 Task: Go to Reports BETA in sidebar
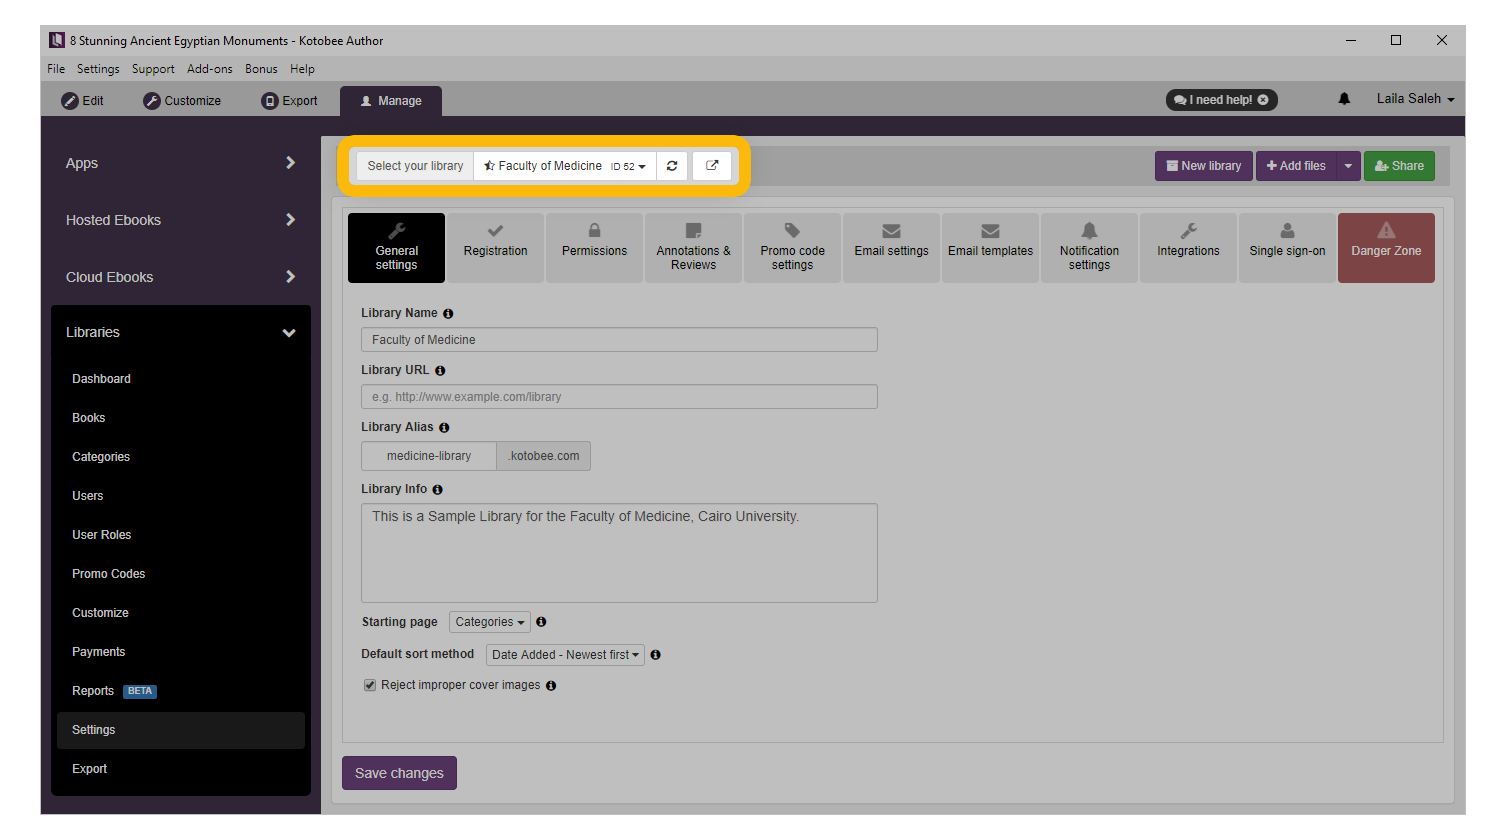(x=181, y=691)
